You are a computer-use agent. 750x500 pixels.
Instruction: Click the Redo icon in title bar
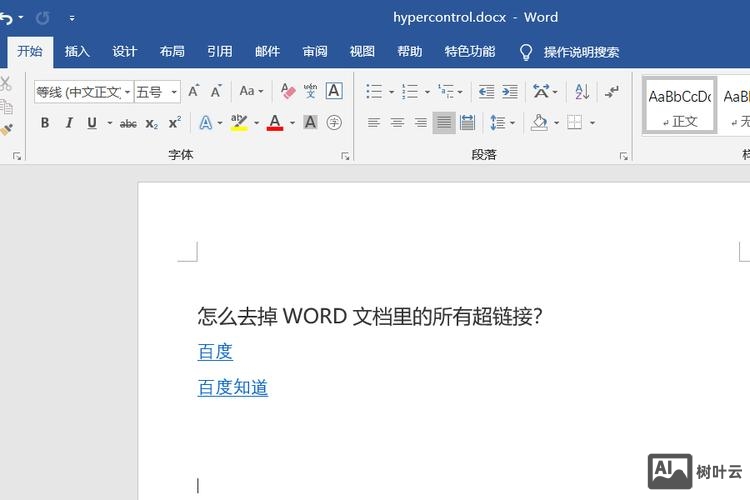click(x=43, y=18)
